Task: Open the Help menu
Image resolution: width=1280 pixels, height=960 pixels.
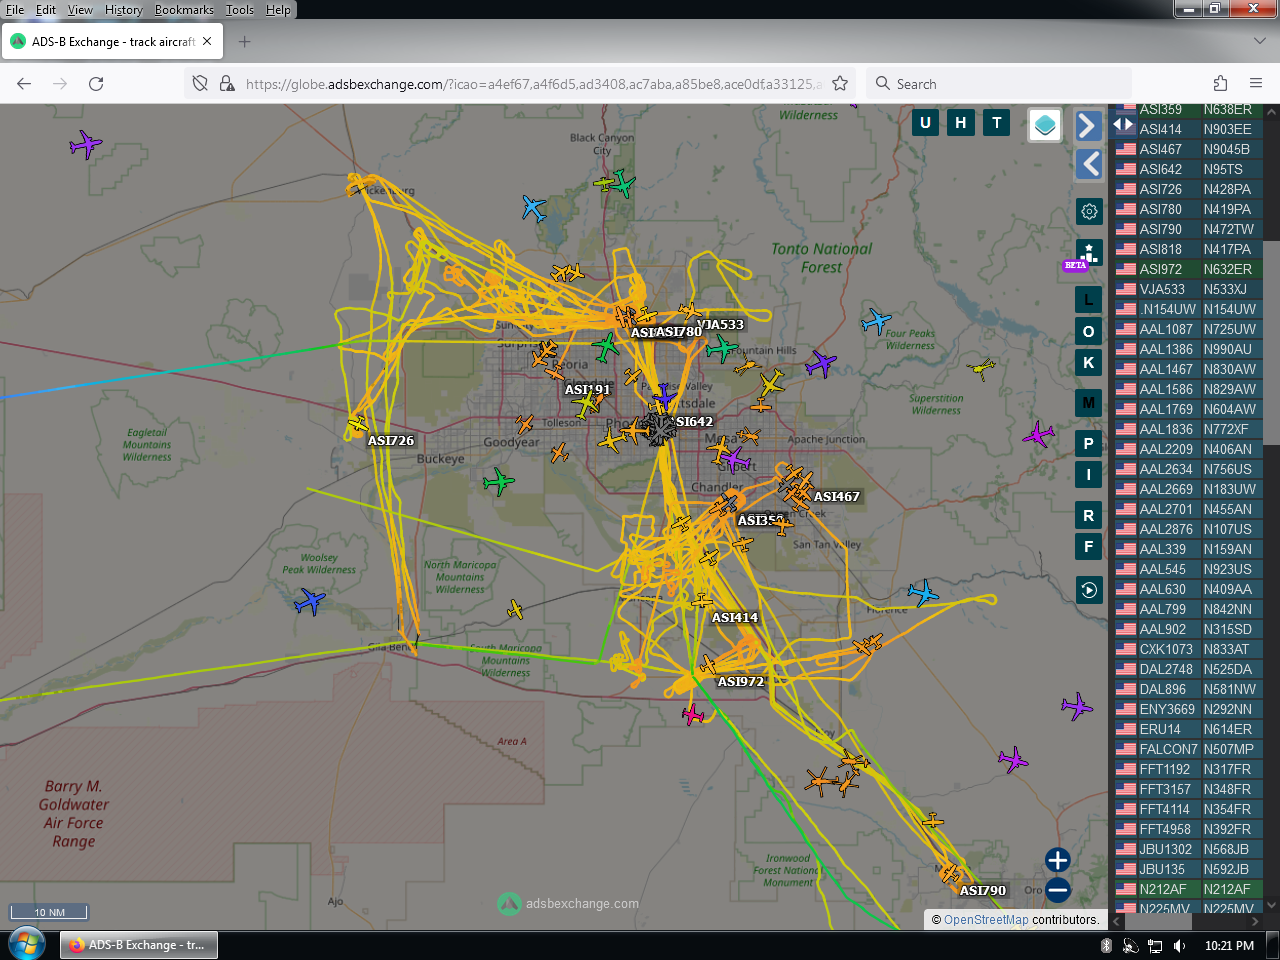Action: [278, 10]
